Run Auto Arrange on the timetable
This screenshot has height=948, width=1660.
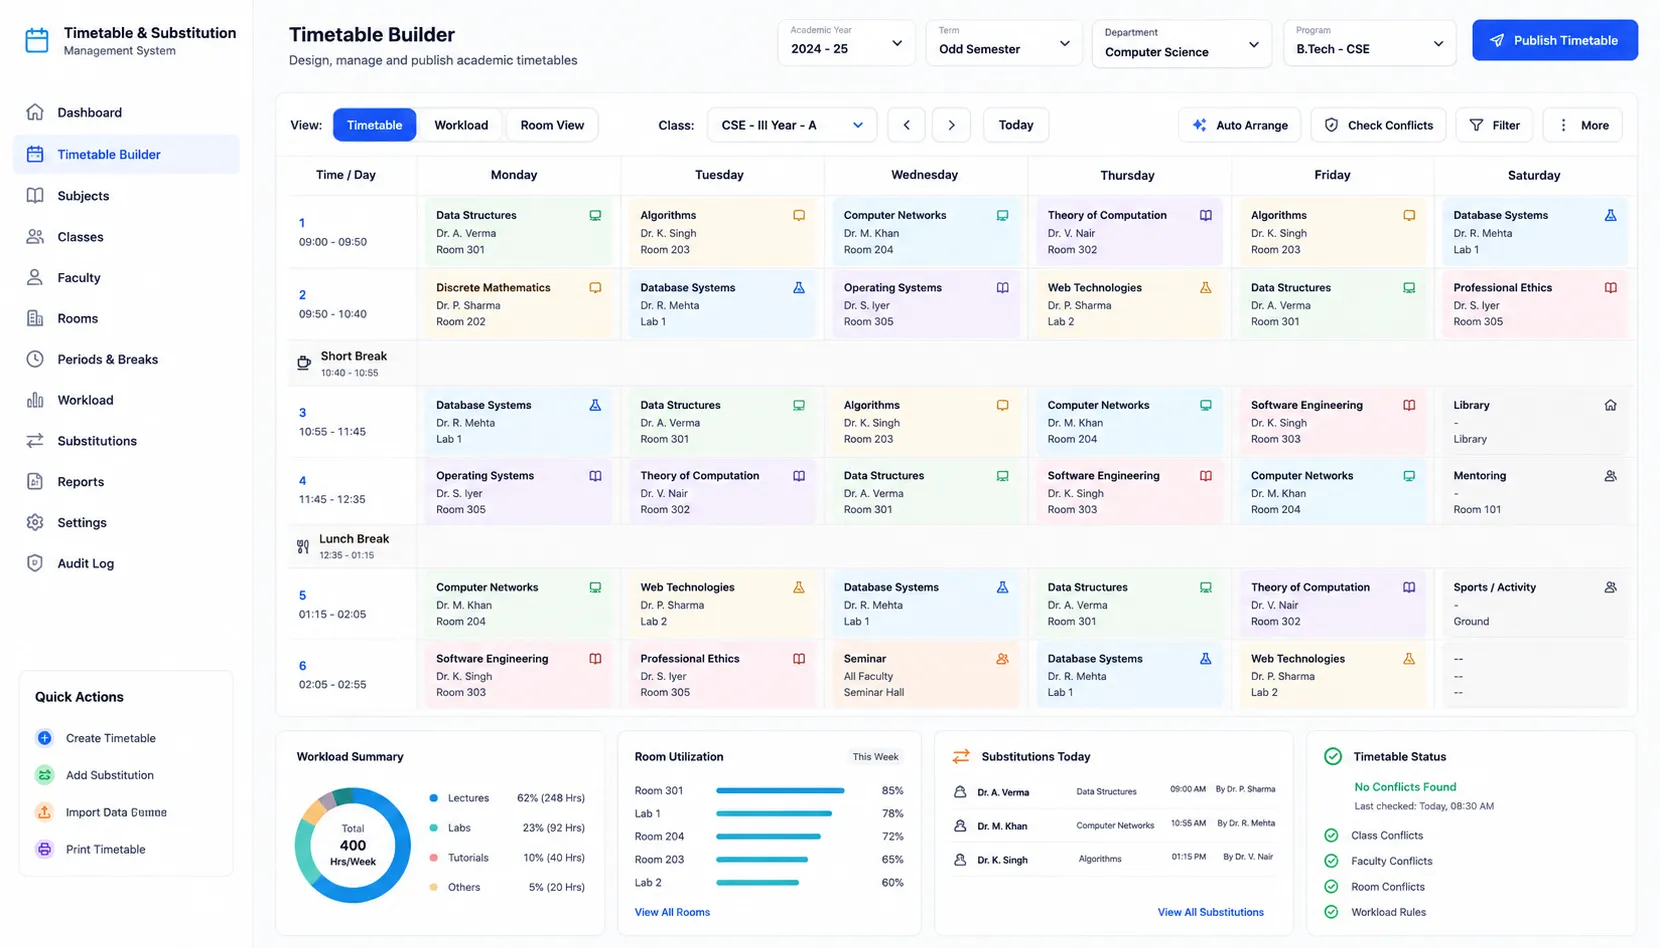pos(1240,125)
